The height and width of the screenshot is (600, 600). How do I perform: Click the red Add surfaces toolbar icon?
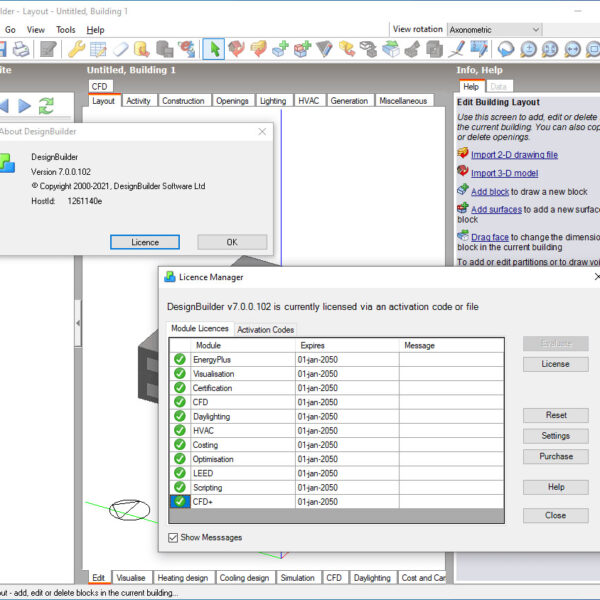(x=302, y=49)
